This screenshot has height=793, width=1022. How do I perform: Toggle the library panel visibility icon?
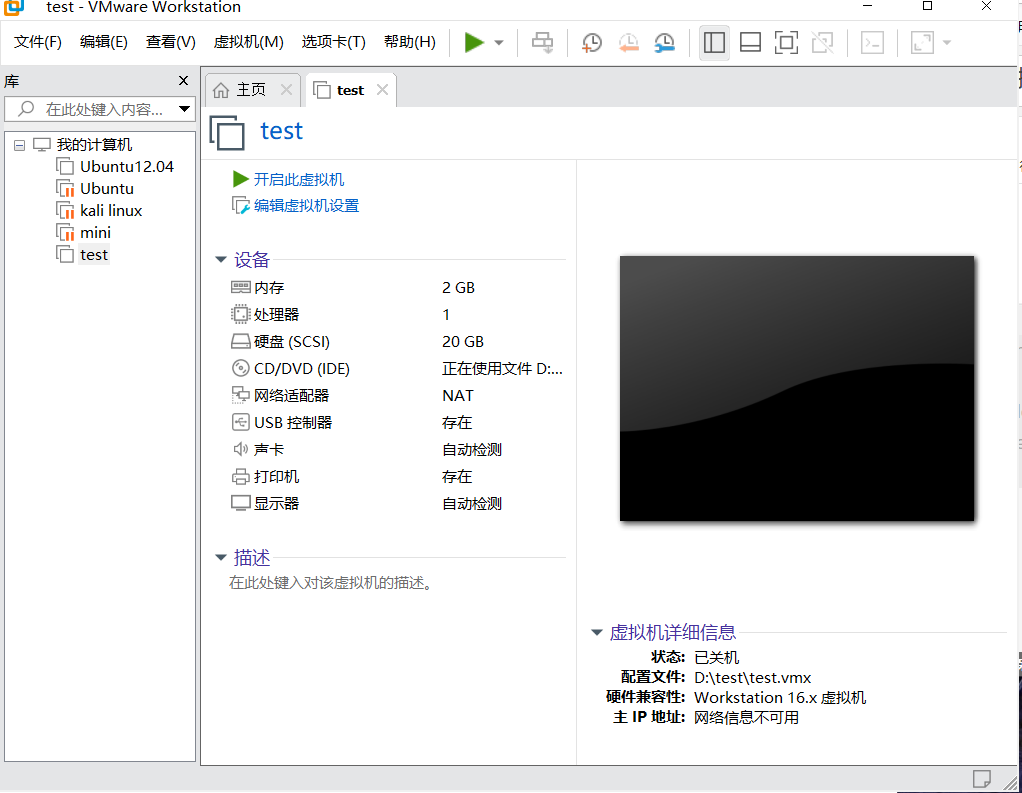(x=713, y=42)
